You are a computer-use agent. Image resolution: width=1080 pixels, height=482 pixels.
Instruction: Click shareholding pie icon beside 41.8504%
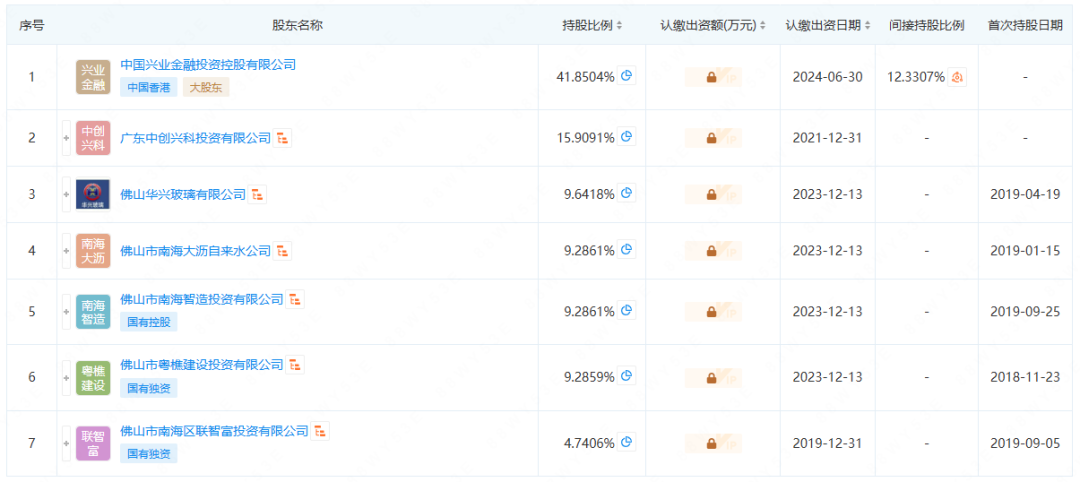[x=627, y=76]
